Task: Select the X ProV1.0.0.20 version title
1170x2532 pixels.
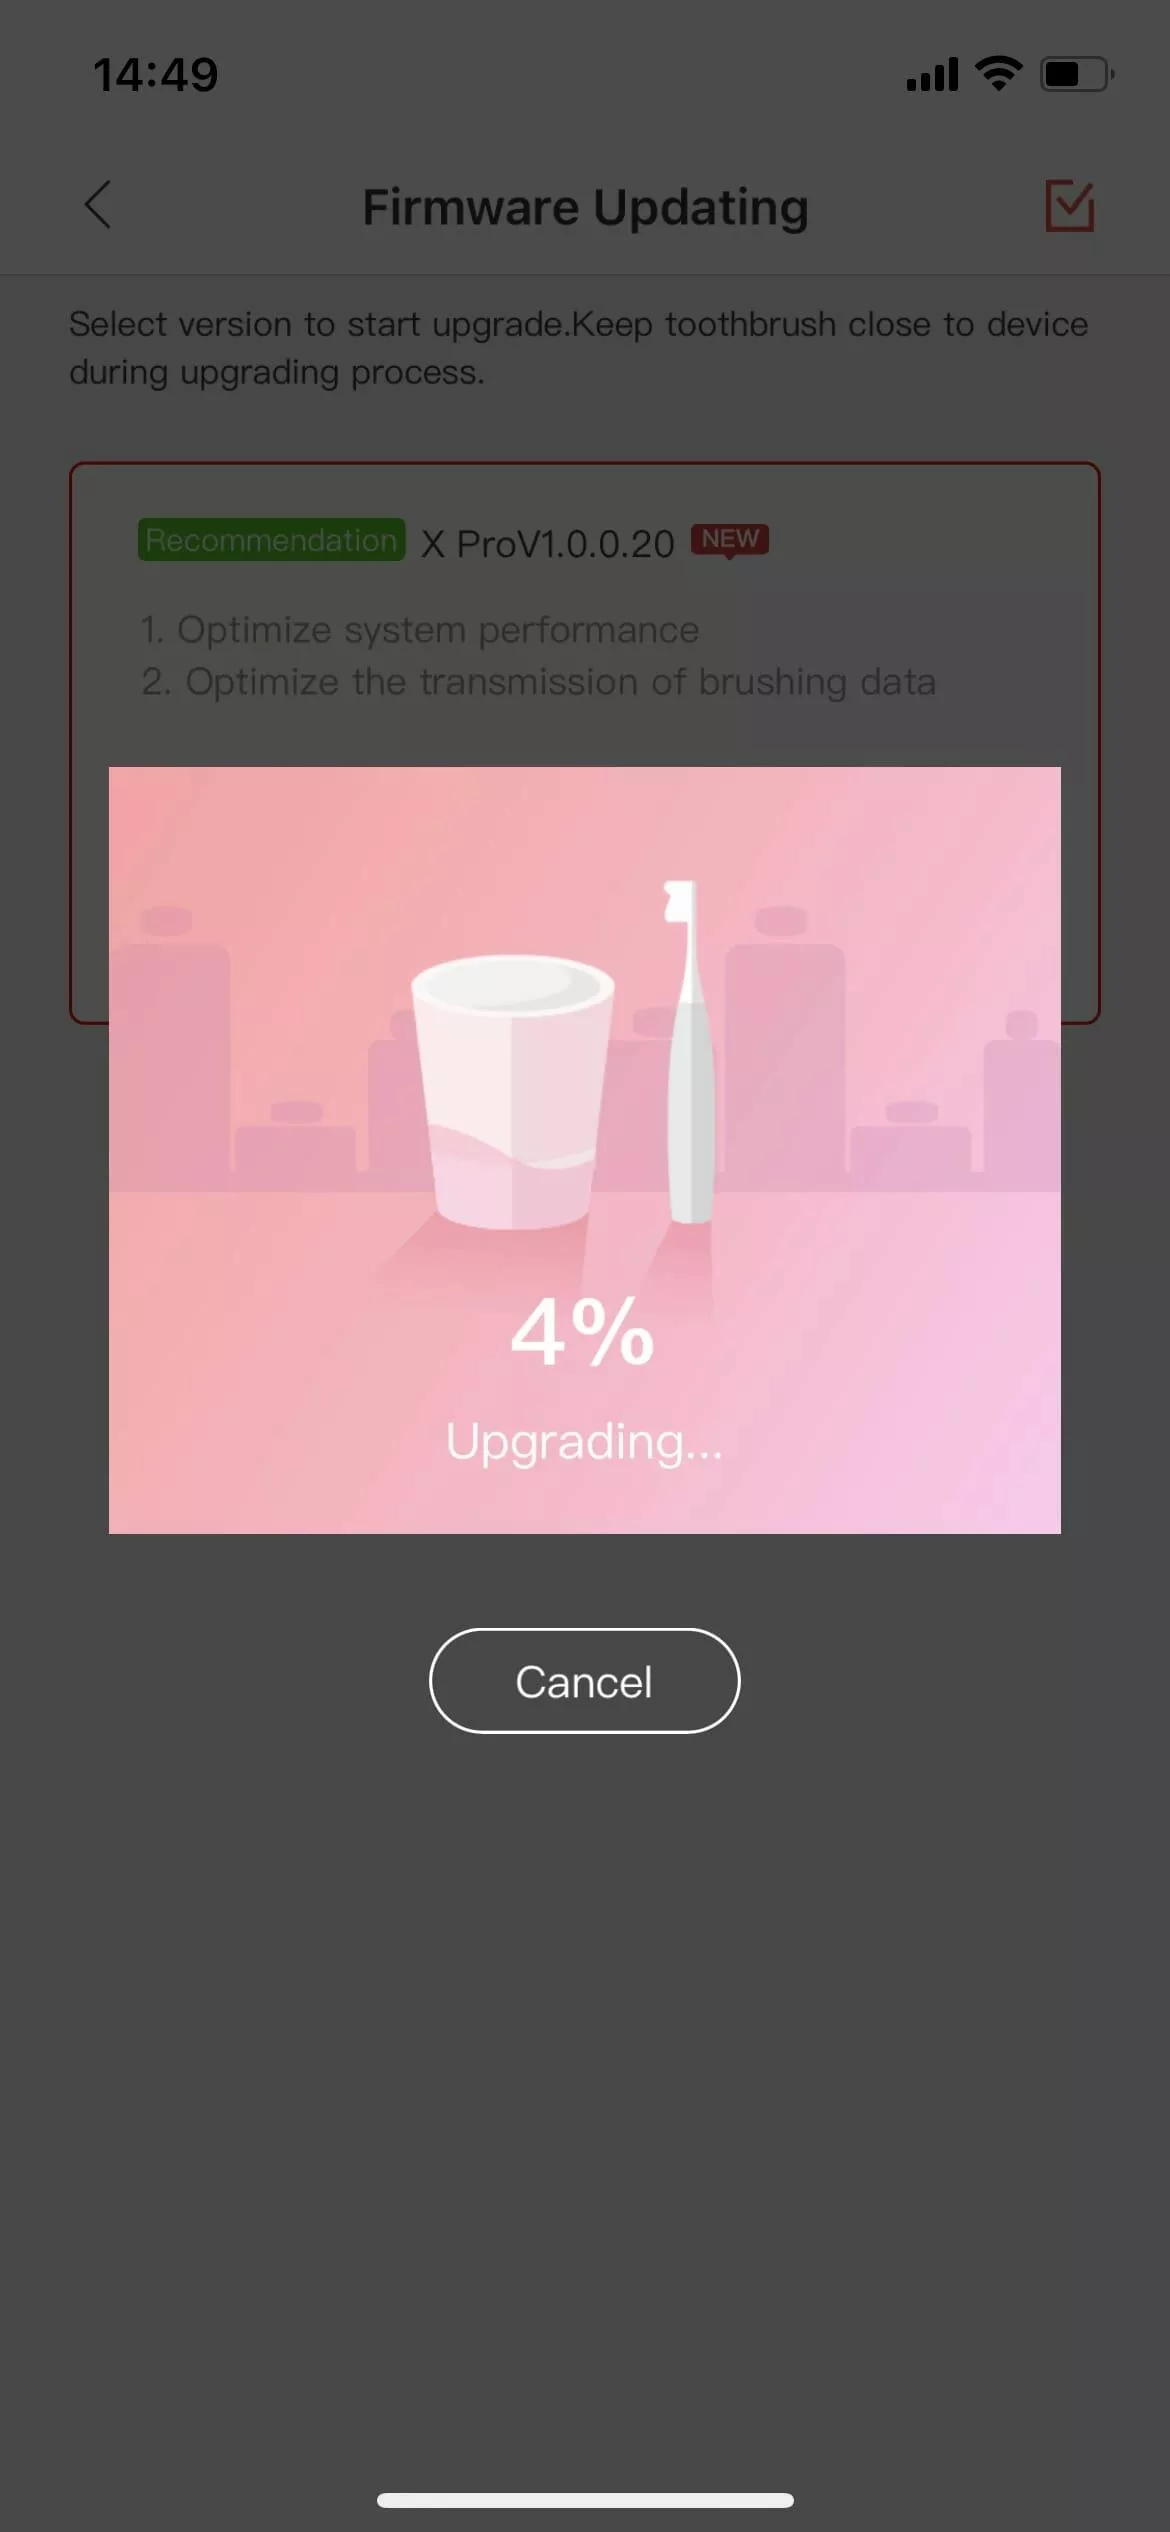Action: coord(547,544)
